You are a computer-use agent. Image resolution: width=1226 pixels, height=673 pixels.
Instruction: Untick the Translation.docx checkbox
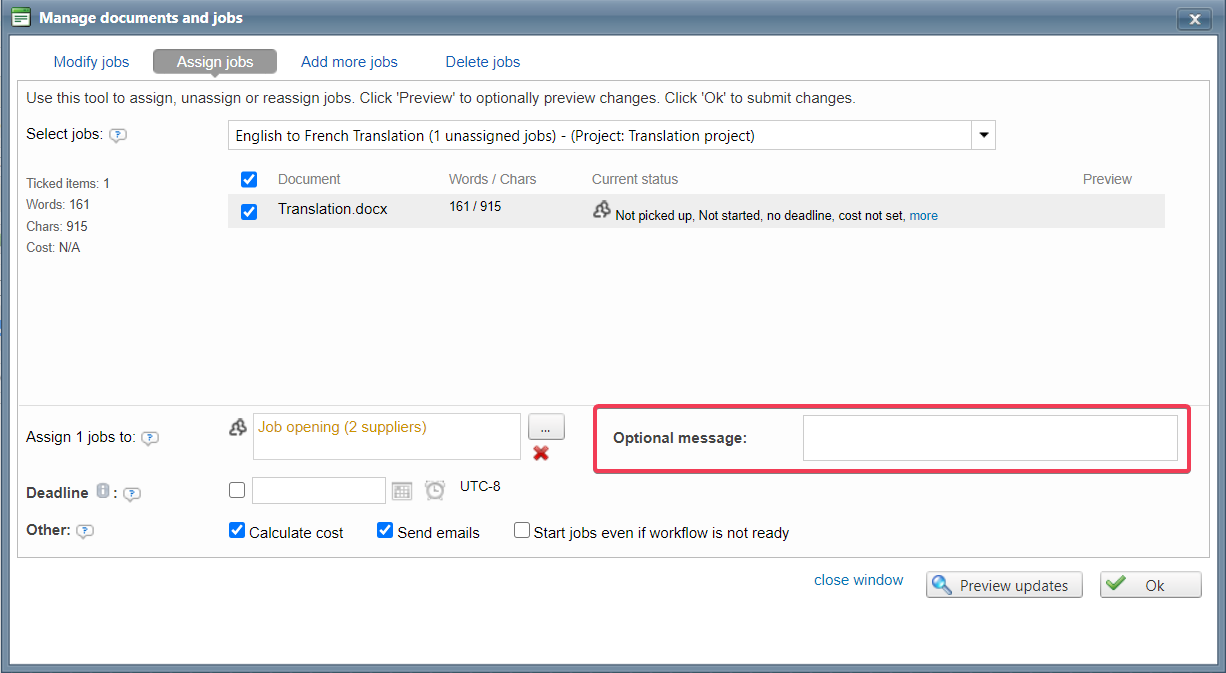(249, 211)
